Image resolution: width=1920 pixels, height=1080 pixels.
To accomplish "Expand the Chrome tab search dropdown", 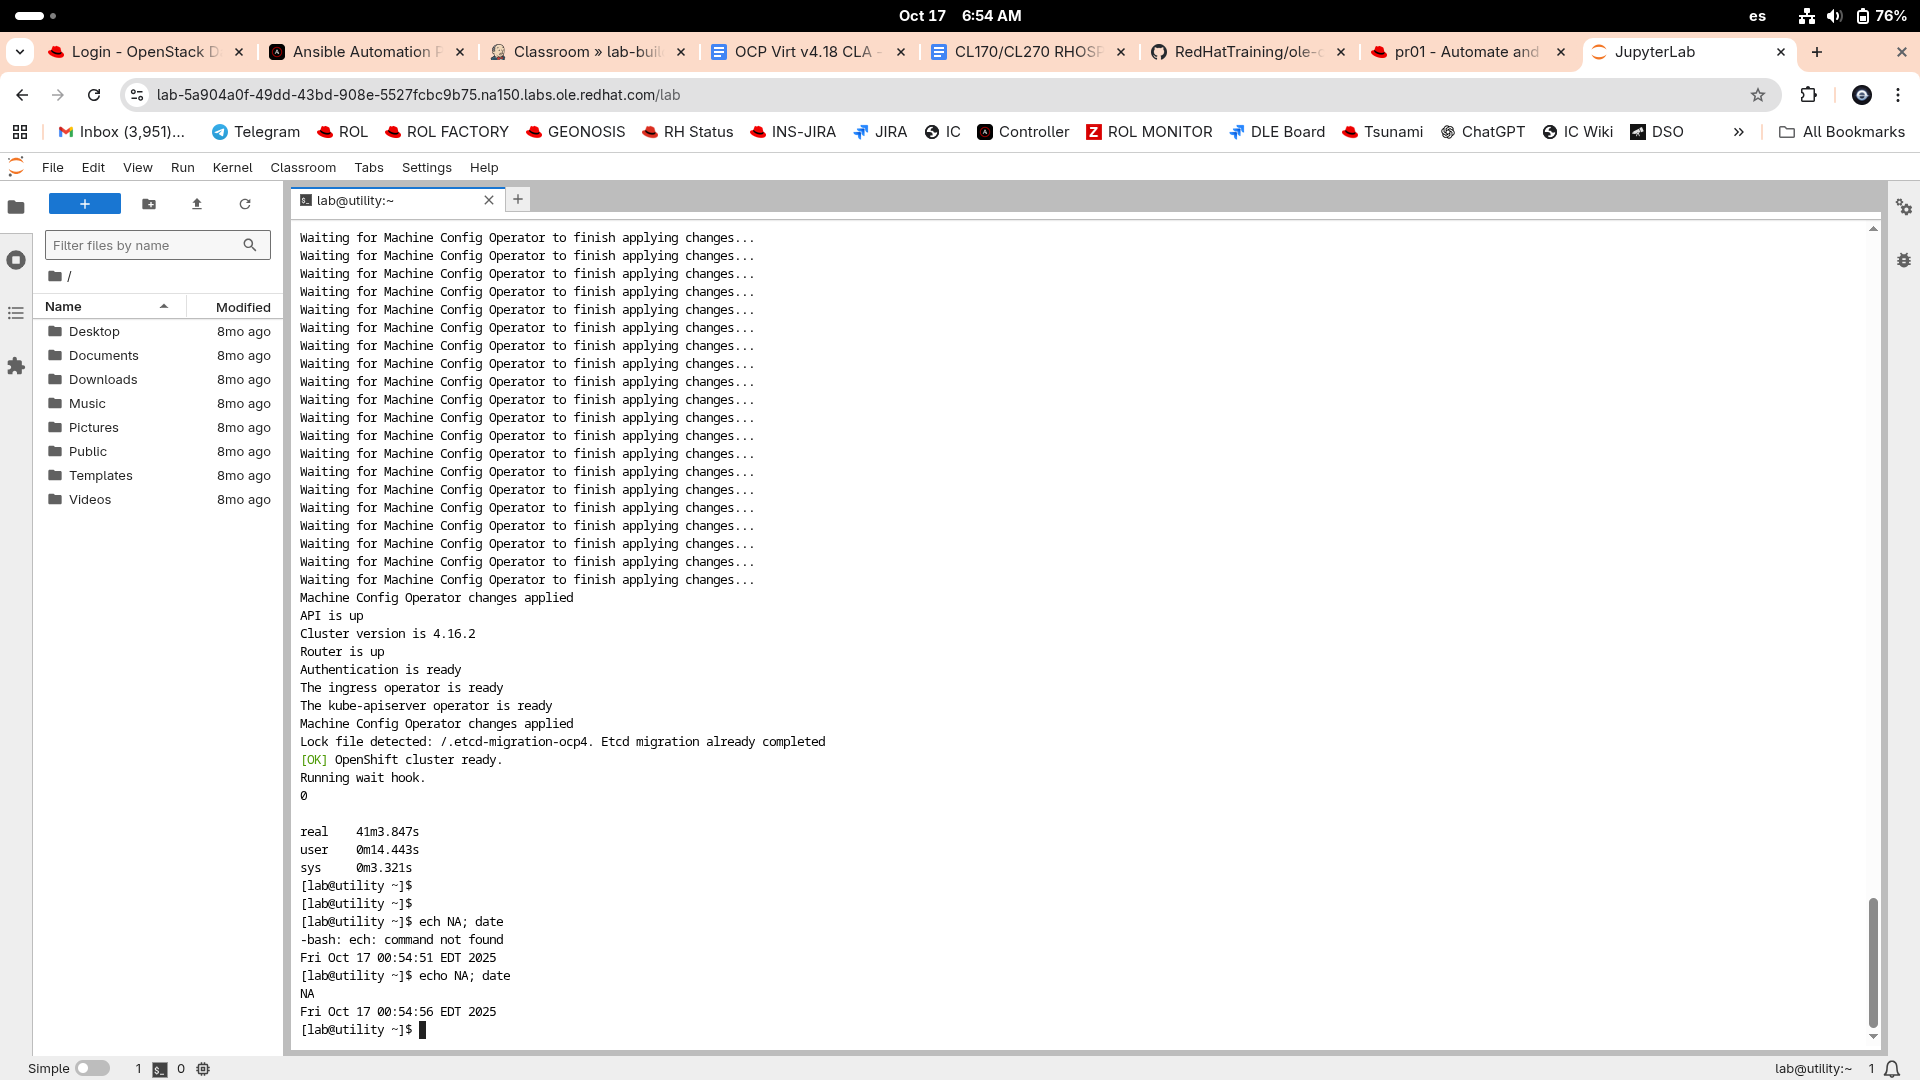I will coord(20,52).
